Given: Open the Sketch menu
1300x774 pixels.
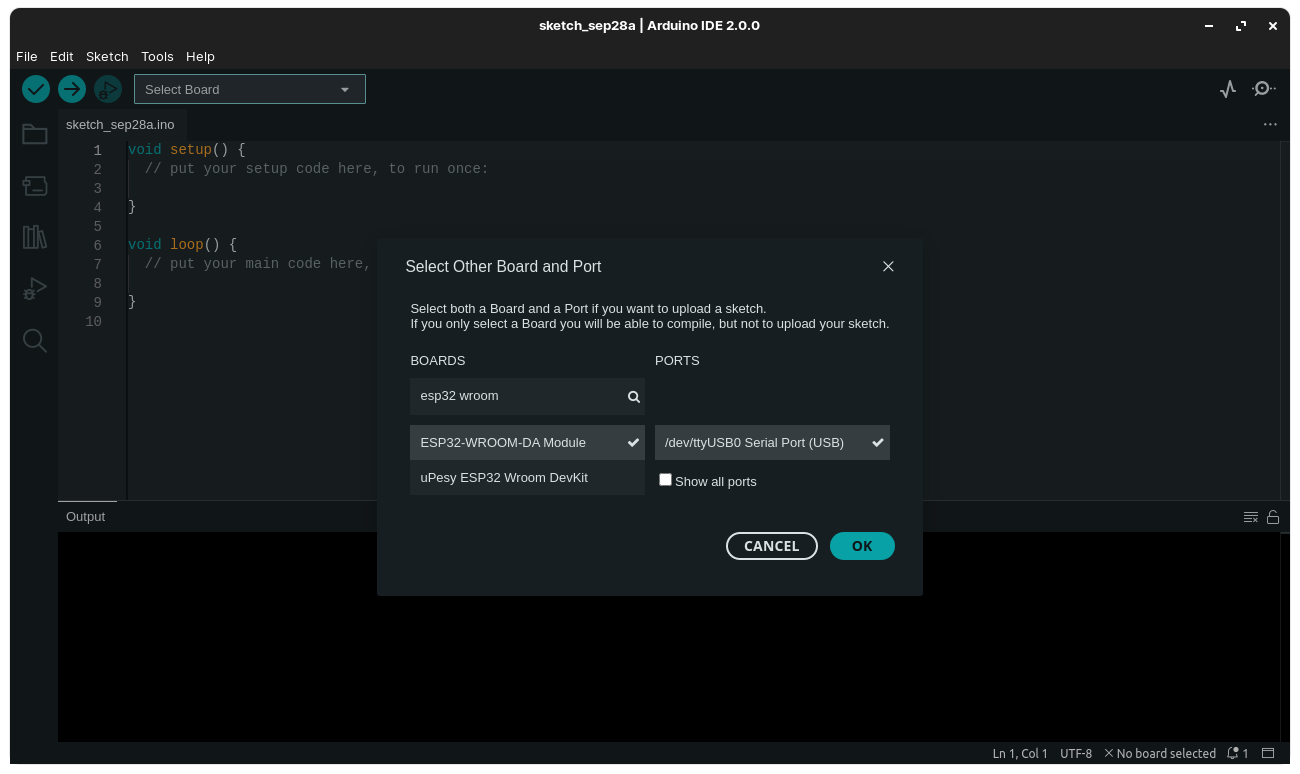Looking at the screenshot, I should coord(107,56).
